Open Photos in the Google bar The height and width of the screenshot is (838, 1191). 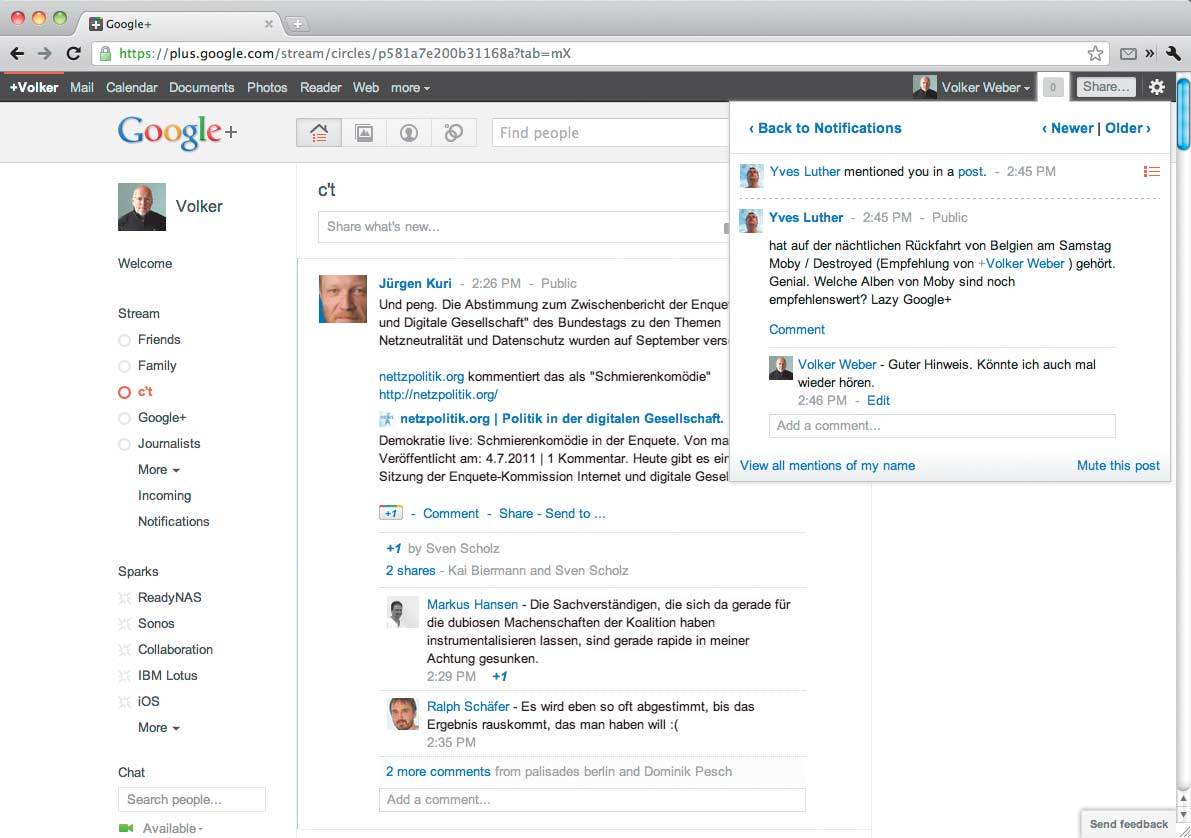pyautogui.click(x=267, y=87)
